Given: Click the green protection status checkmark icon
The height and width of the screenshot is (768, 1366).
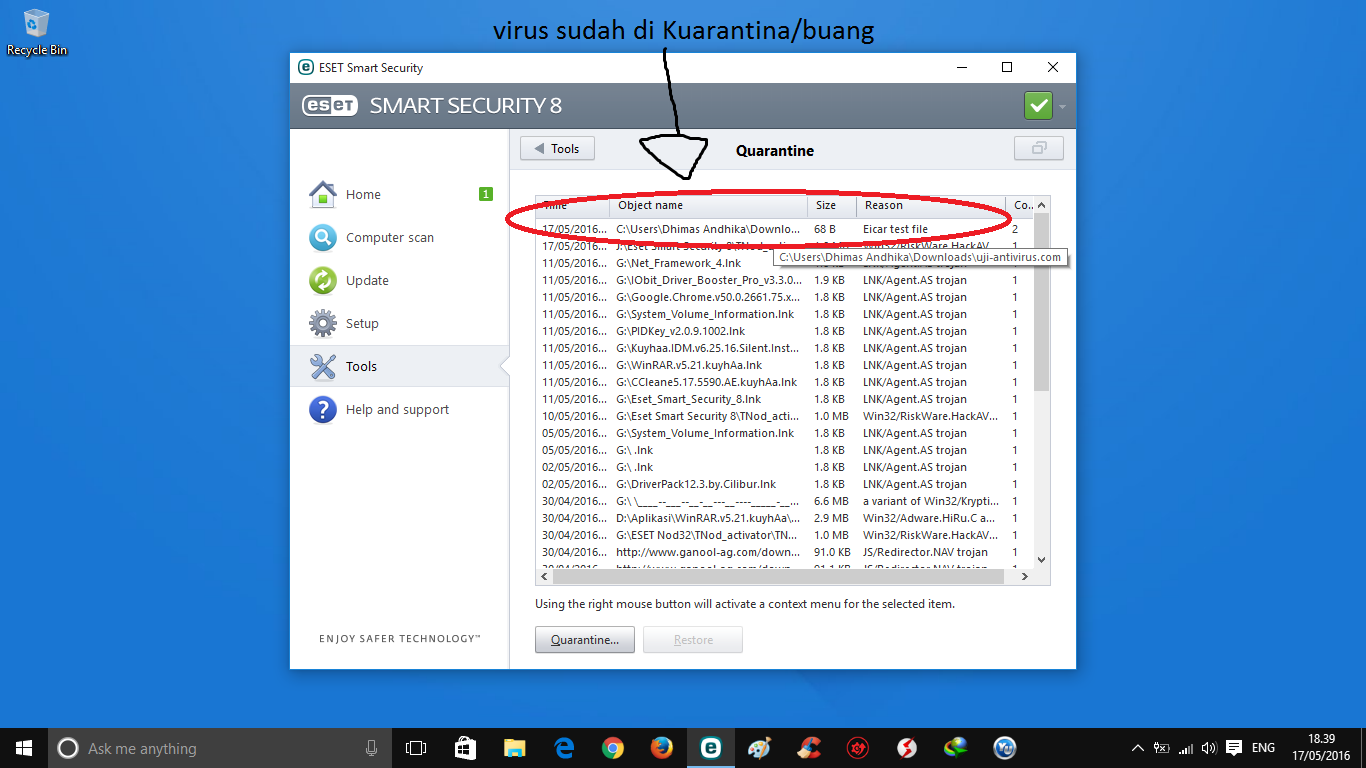Looking at the screenshot, I should [1038, 105].
